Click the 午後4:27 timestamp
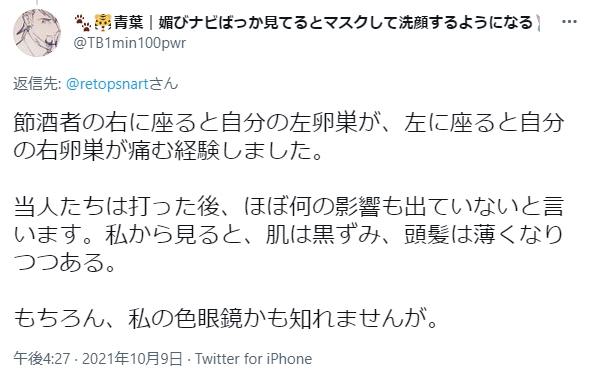The height and width of the screenshot is (377, 591). [x=41, y=359]
